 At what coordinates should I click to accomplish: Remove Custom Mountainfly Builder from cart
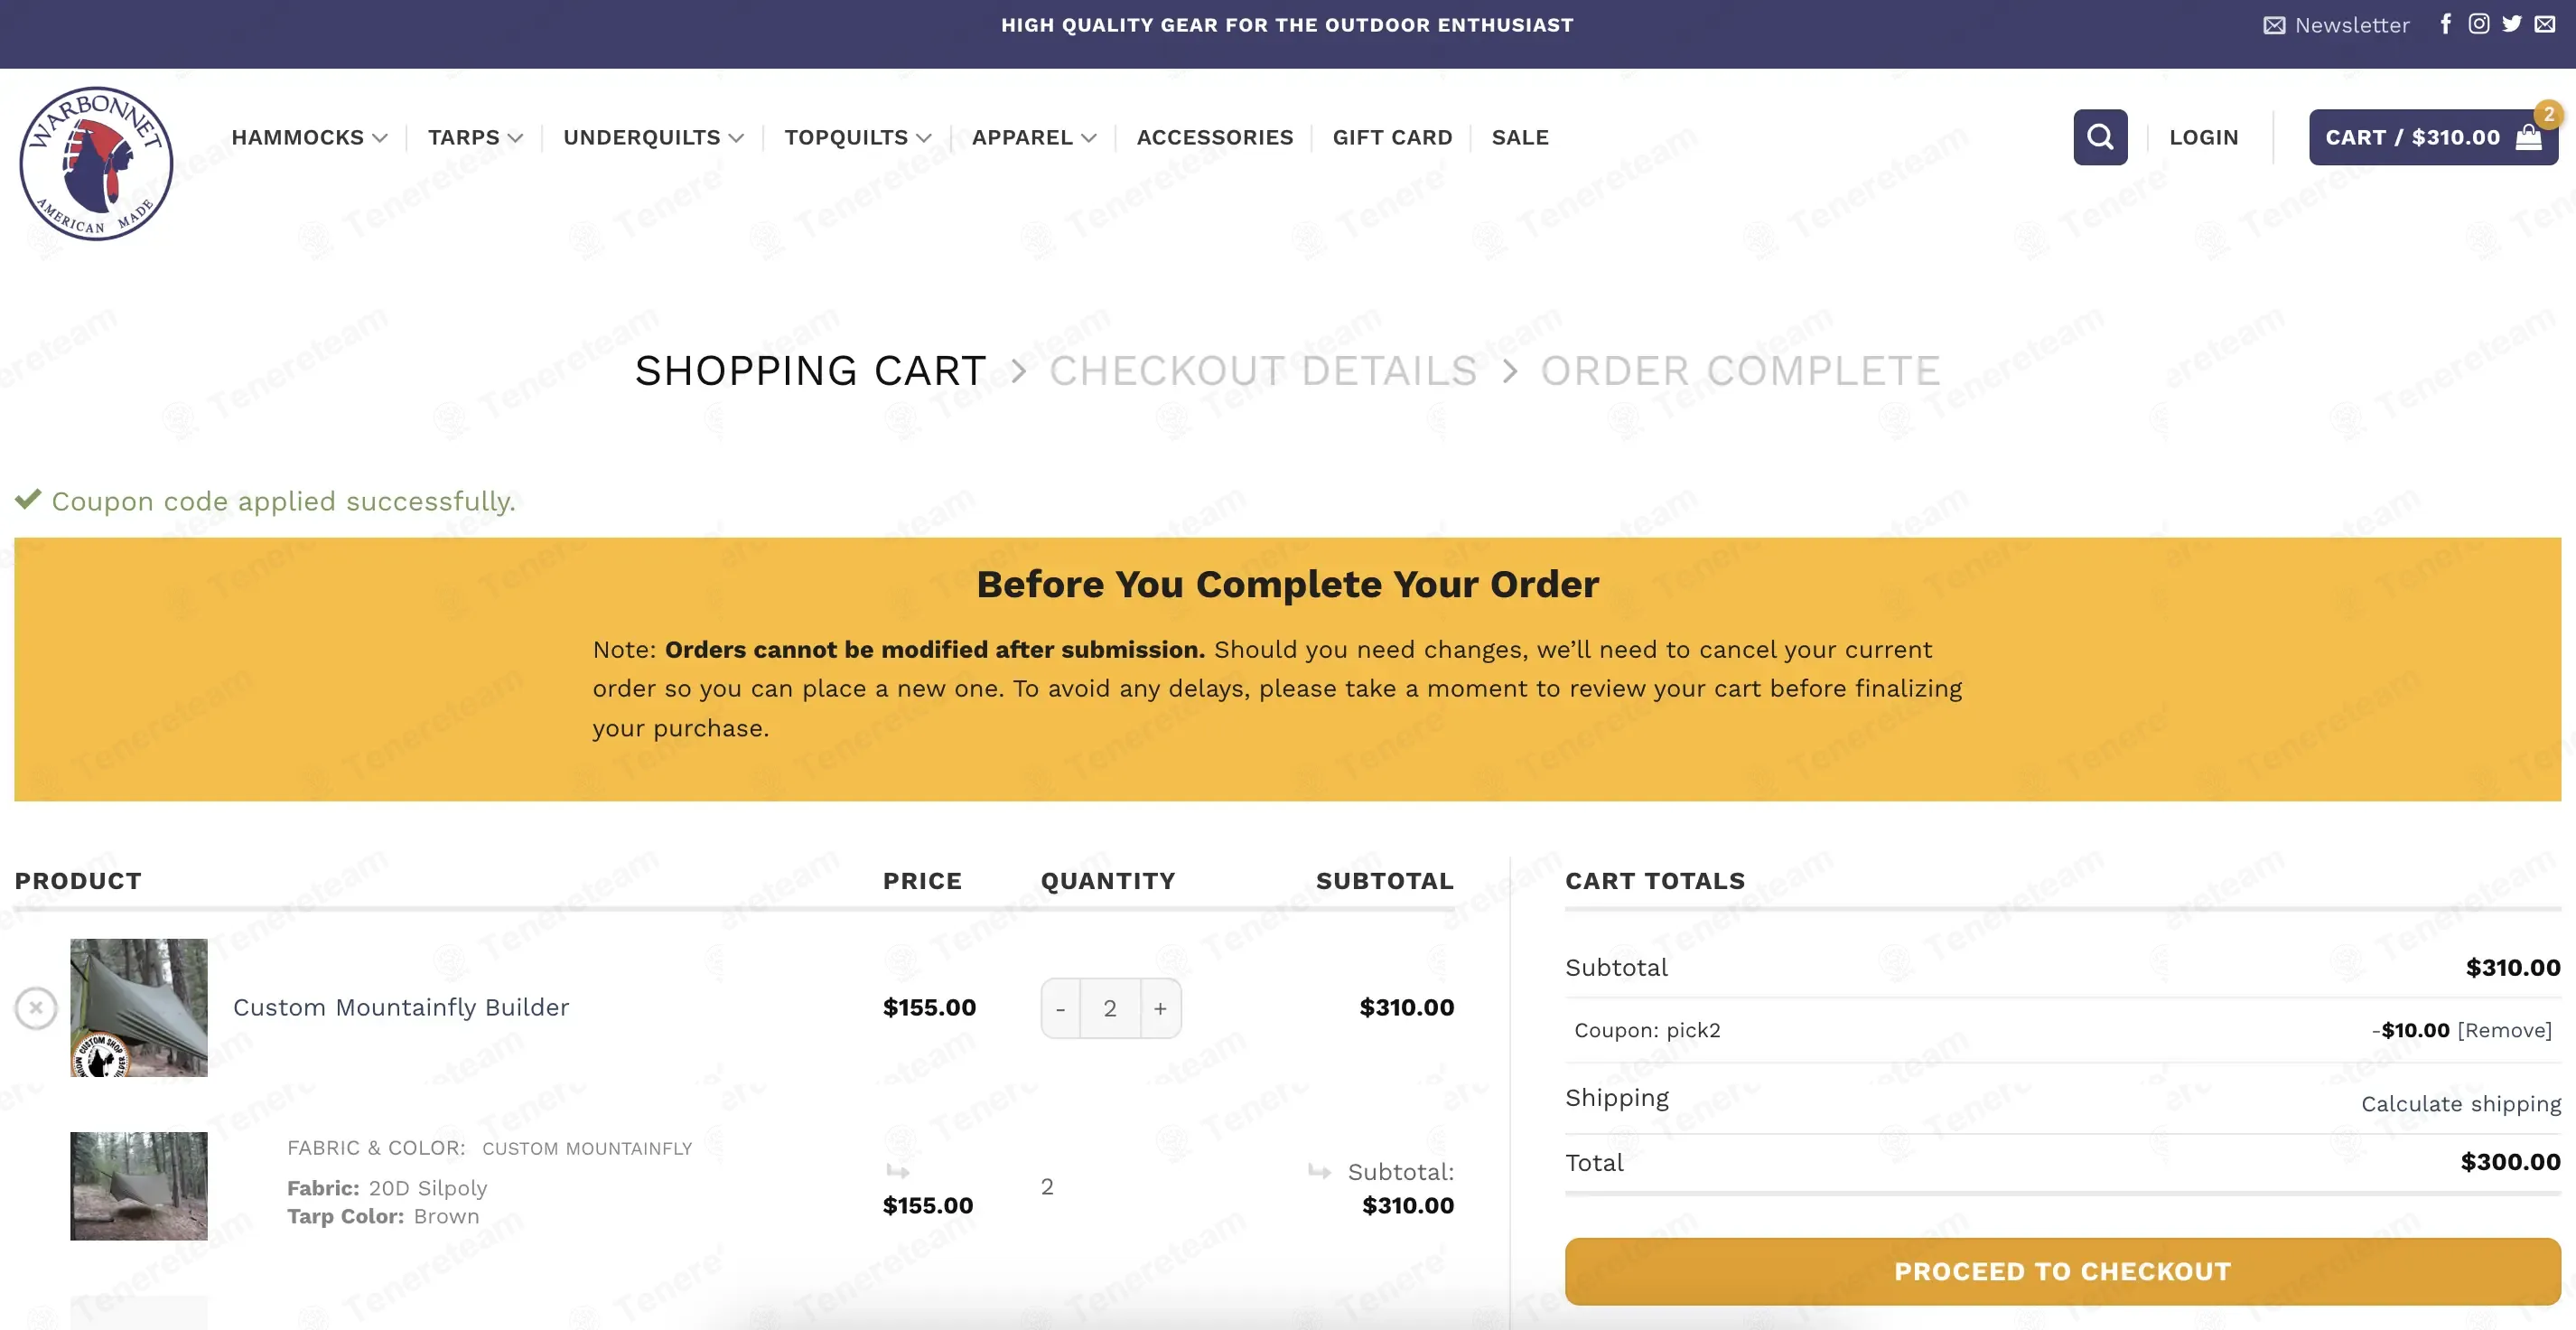[36, 1008]
